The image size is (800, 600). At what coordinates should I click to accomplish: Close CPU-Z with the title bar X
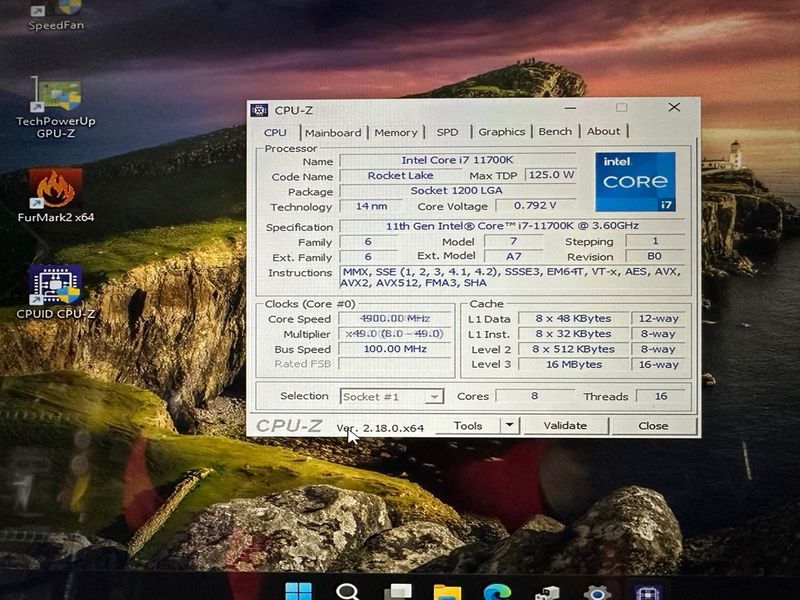pyautogui.click(x=674, y=107)
